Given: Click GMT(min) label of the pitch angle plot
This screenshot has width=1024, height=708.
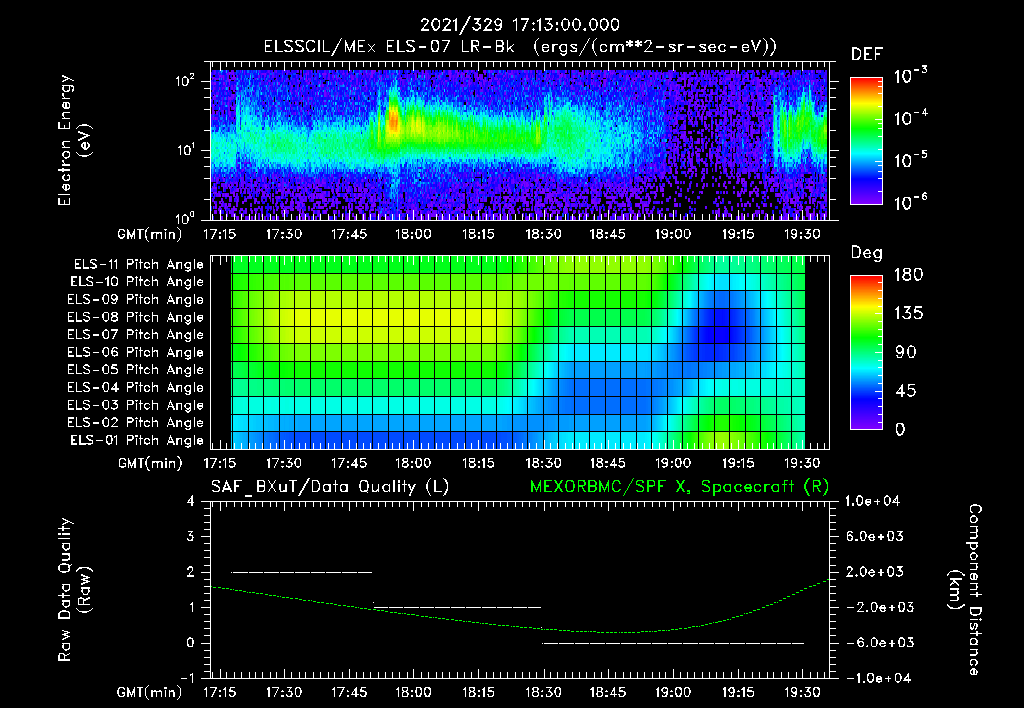Looking at the screenshot, I should point(150,463).
